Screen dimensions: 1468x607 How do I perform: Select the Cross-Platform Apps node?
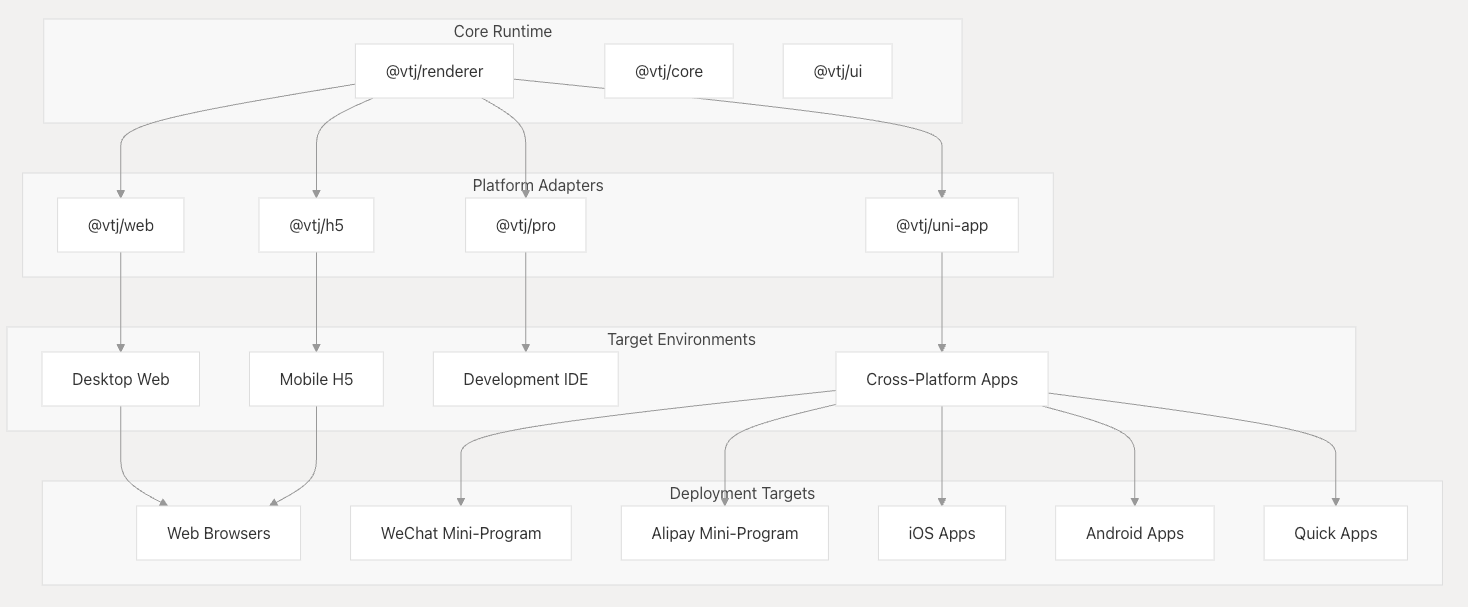coord(942,379)
